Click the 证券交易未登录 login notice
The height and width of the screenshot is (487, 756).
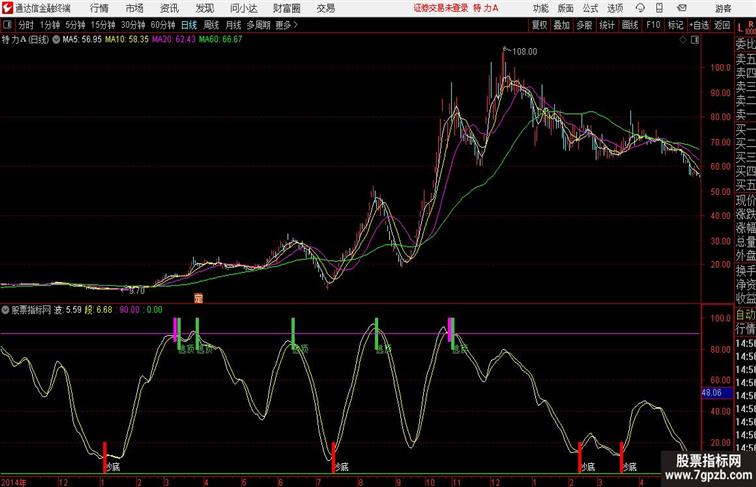coord(441,8)
